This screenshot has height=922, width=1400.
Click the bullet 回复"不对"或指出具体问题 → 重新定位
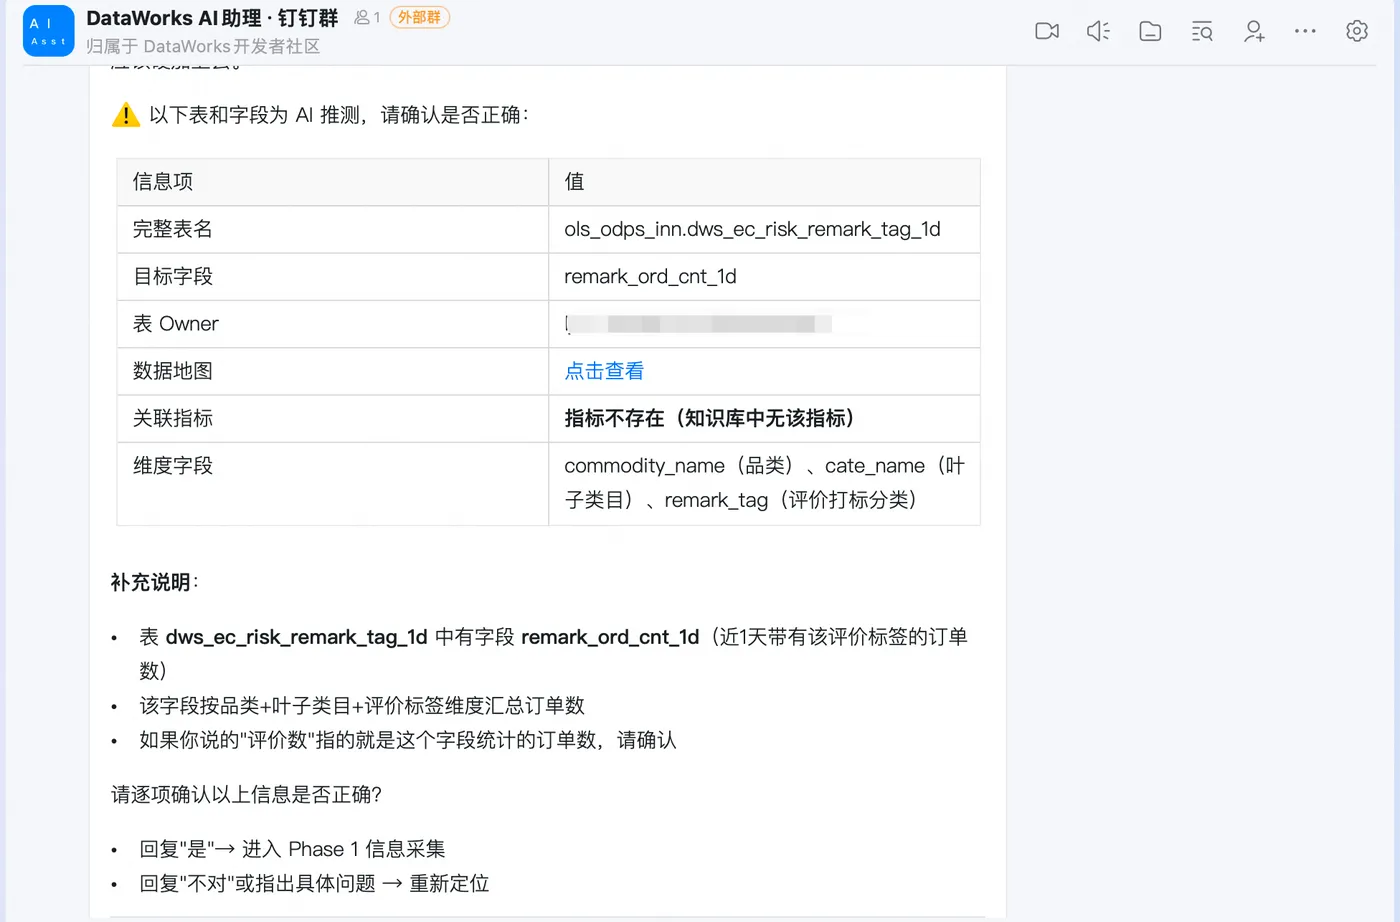point(314,884)
